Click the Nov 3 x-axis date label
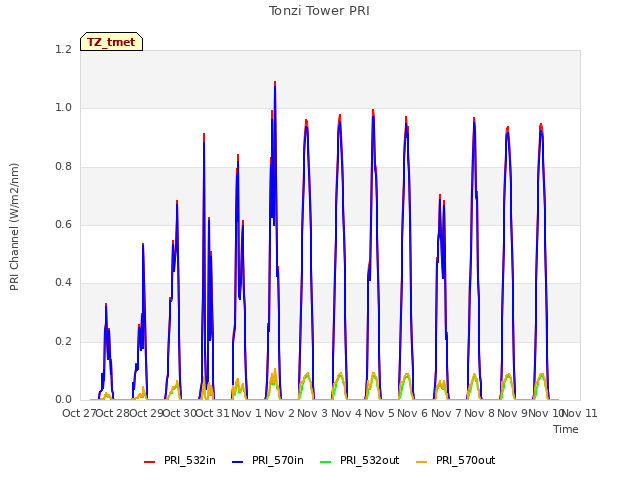 [313, 413]
